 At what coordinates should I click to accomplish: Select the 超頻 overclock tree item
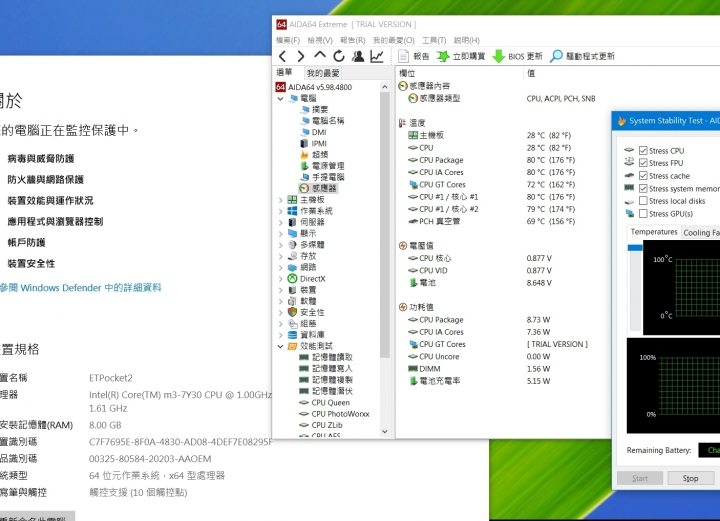coord(315,155)
